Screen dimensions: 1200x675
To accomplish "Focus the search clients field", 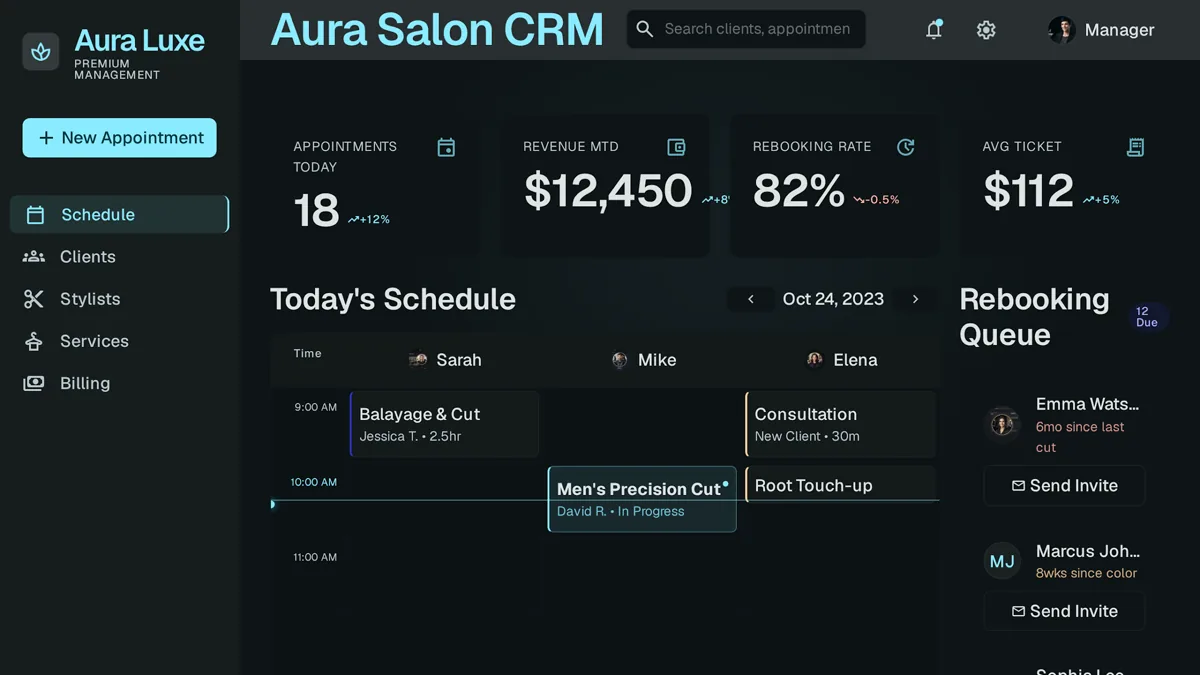I will (x=746, y=29).
